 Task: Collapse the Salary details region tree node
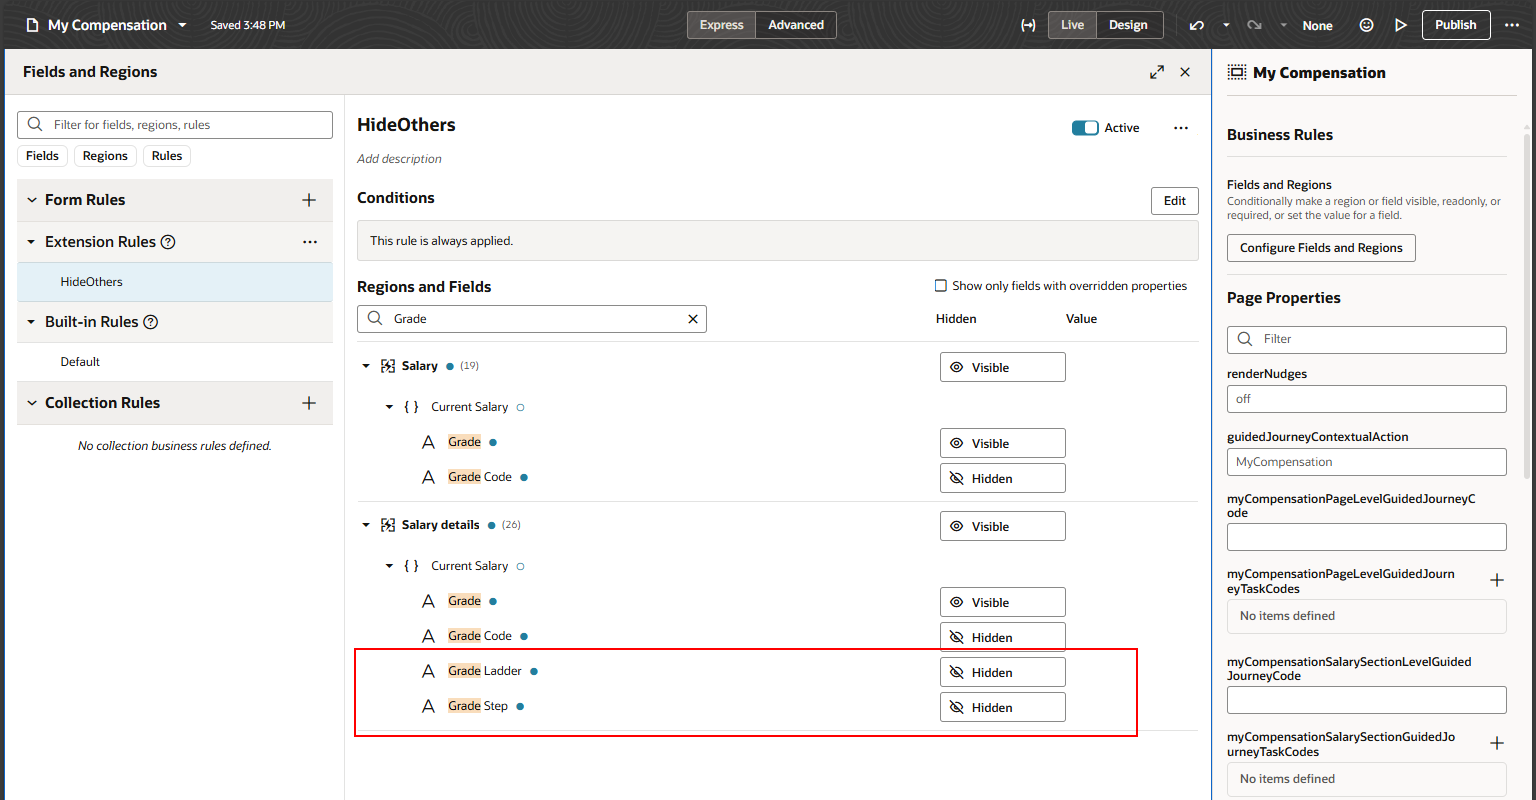(x=366, y=525)
